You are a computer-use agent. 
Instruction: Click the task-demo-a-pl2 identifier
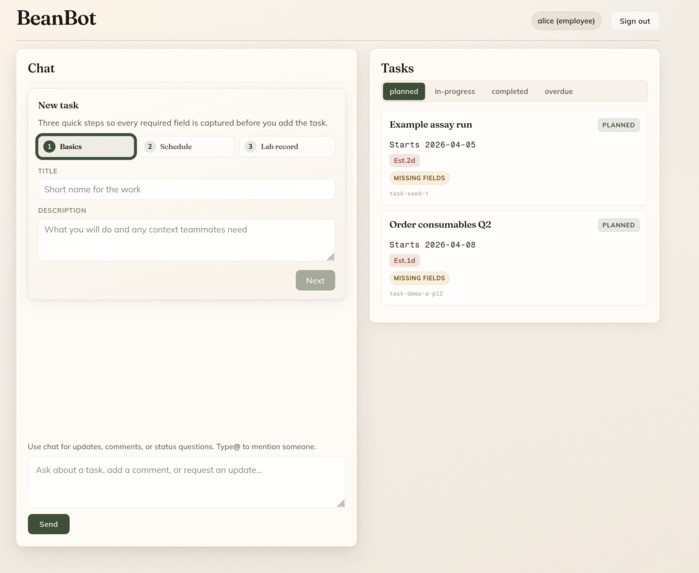[416, 293]
